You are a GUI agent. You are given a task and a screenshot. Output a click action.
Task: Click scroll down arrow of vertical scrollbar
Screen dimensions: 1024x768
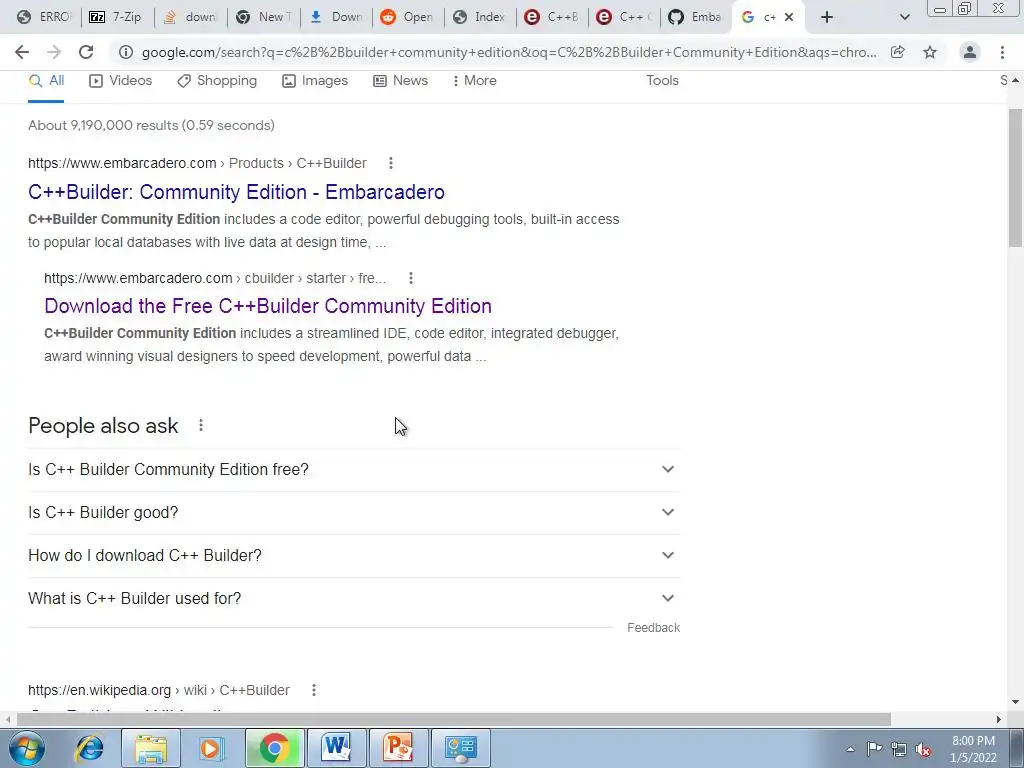tap(1015, 703)
